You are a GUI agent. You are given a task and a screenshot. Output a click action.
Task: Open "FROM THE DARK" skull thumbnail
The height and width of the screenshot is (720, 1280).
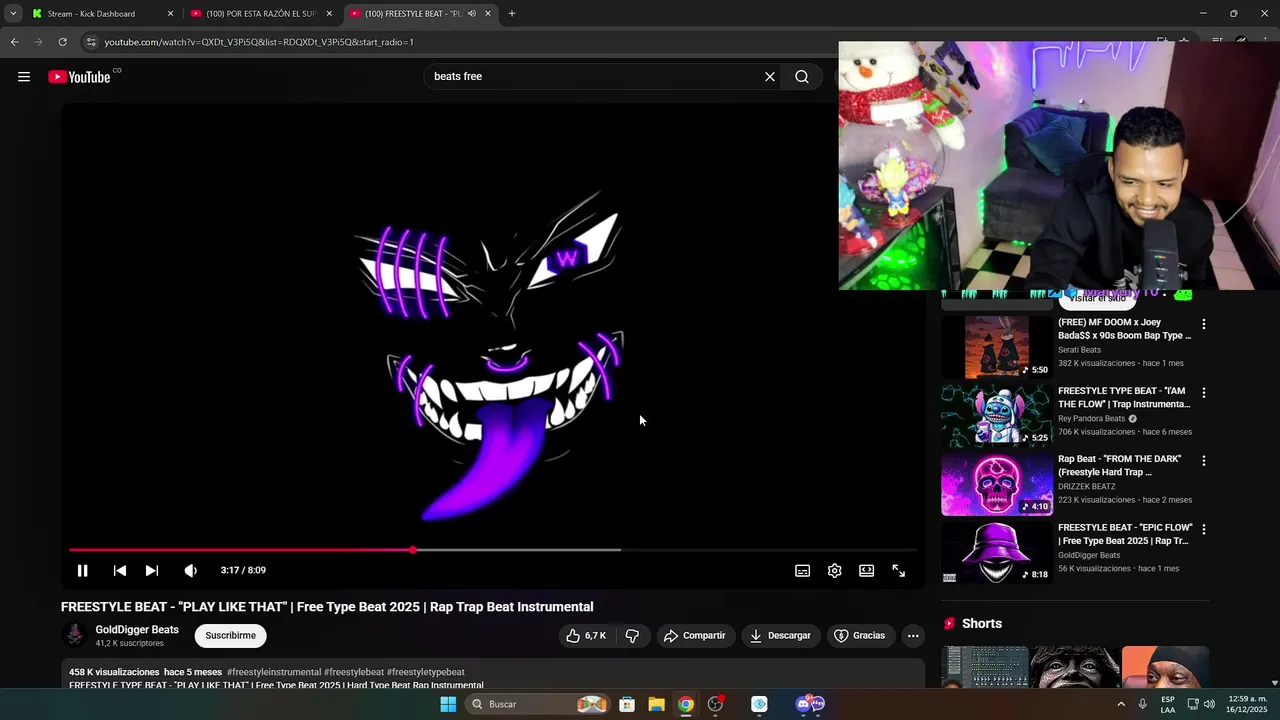(997, 484)
